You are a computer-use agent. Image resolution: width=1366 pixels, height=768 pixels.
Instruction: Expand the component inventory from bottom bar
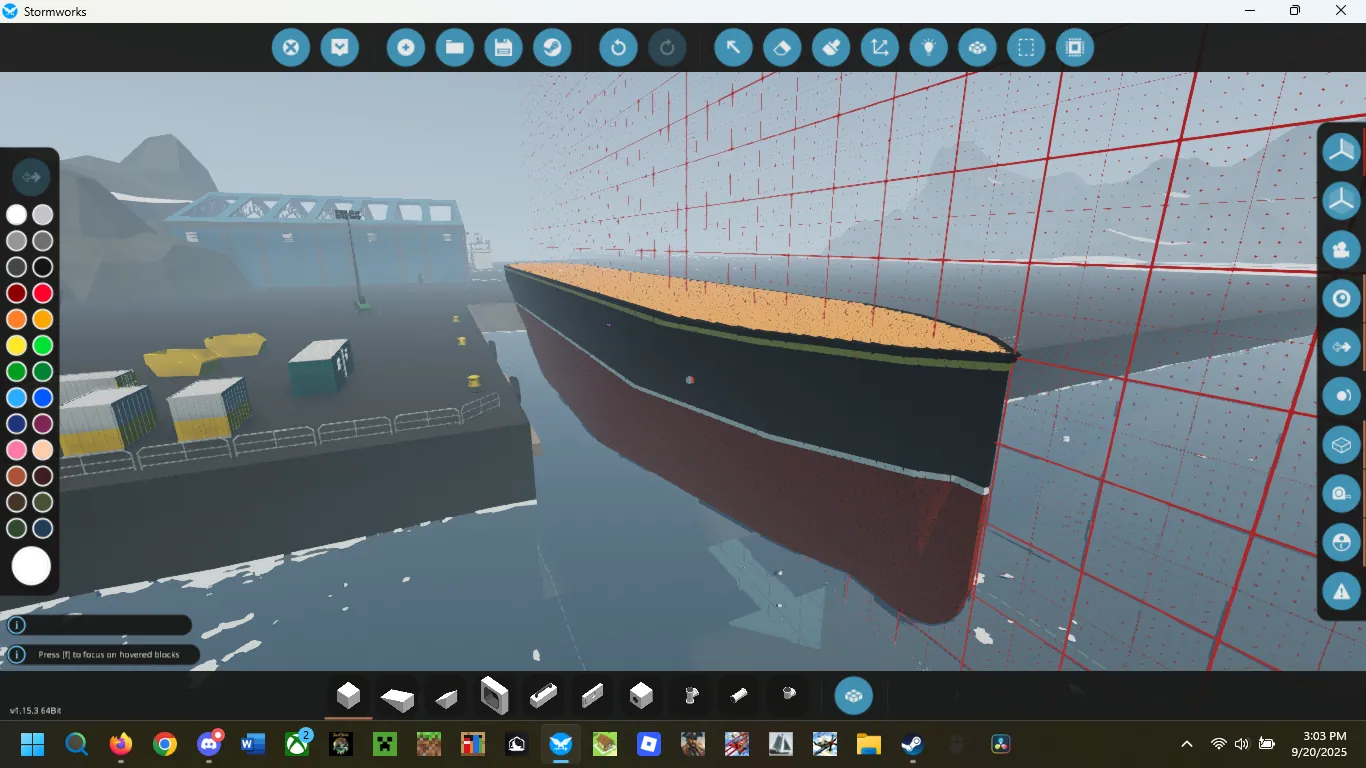pos(853,696)
